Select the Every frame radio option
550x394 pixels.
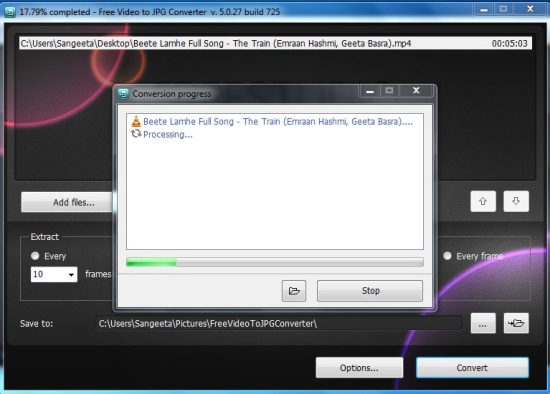tap(447, 256)
